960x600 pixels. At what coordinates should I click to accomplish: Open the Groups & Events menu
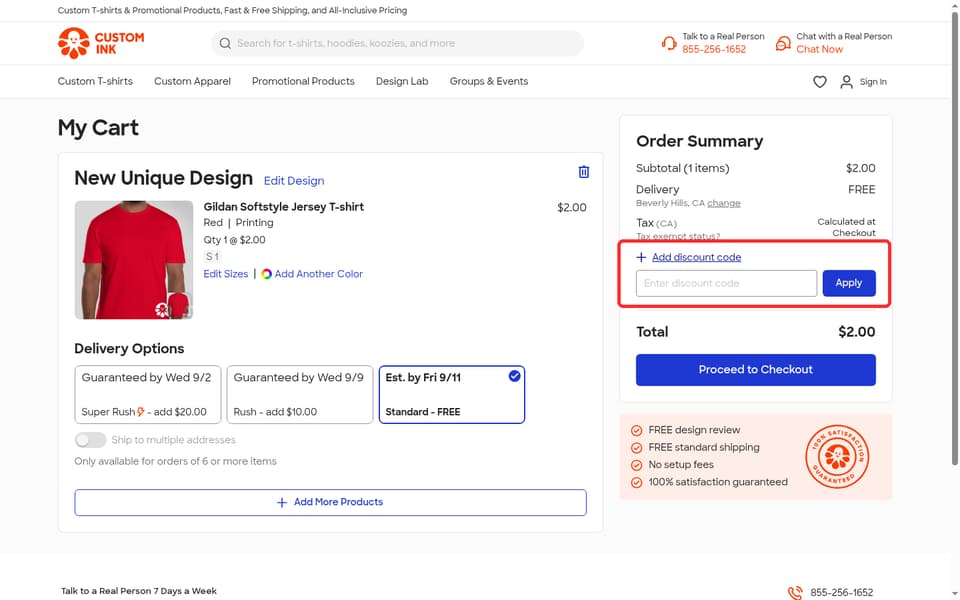pos(489,81)
